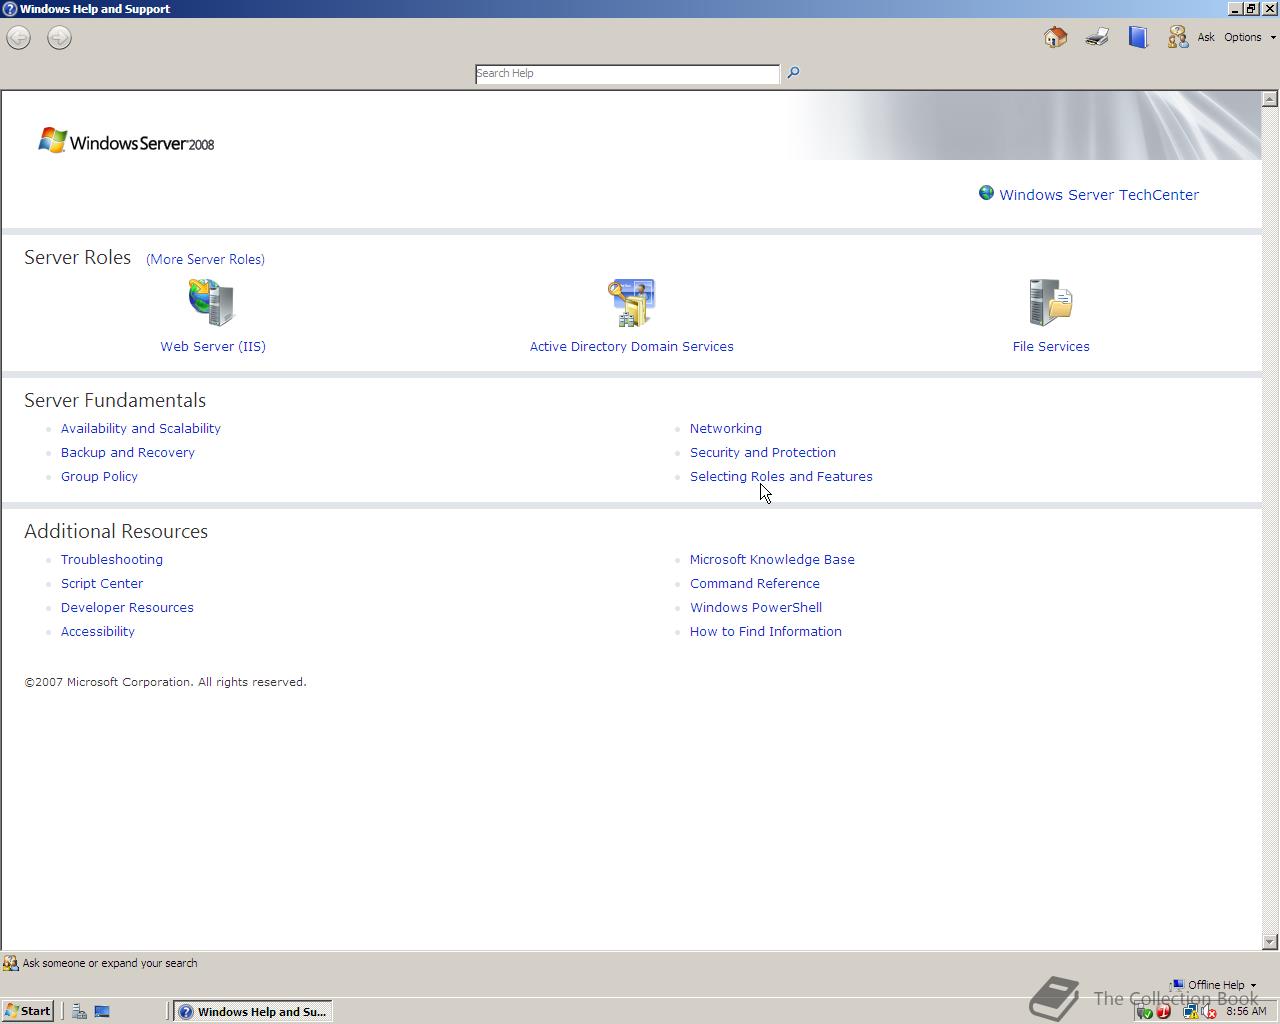
Task: Open Windows PowerShell link
Action: pyautogui.click(x=756, y=607)
